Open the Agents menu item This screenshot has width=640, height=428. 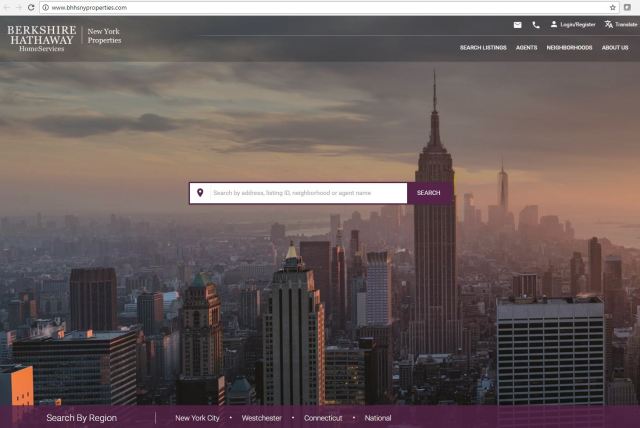click(526, 48)
